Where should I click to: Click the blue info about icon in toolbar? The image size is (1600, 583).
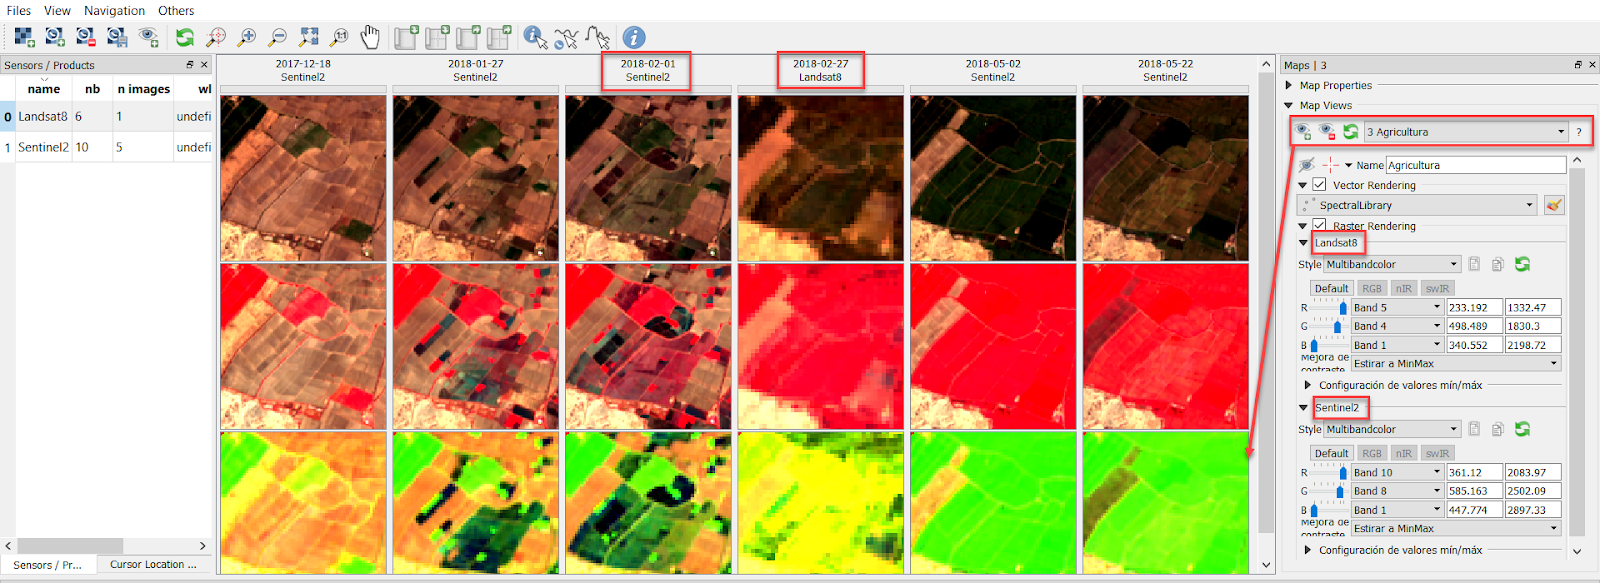pyautogui.click(x=633, y=37)
